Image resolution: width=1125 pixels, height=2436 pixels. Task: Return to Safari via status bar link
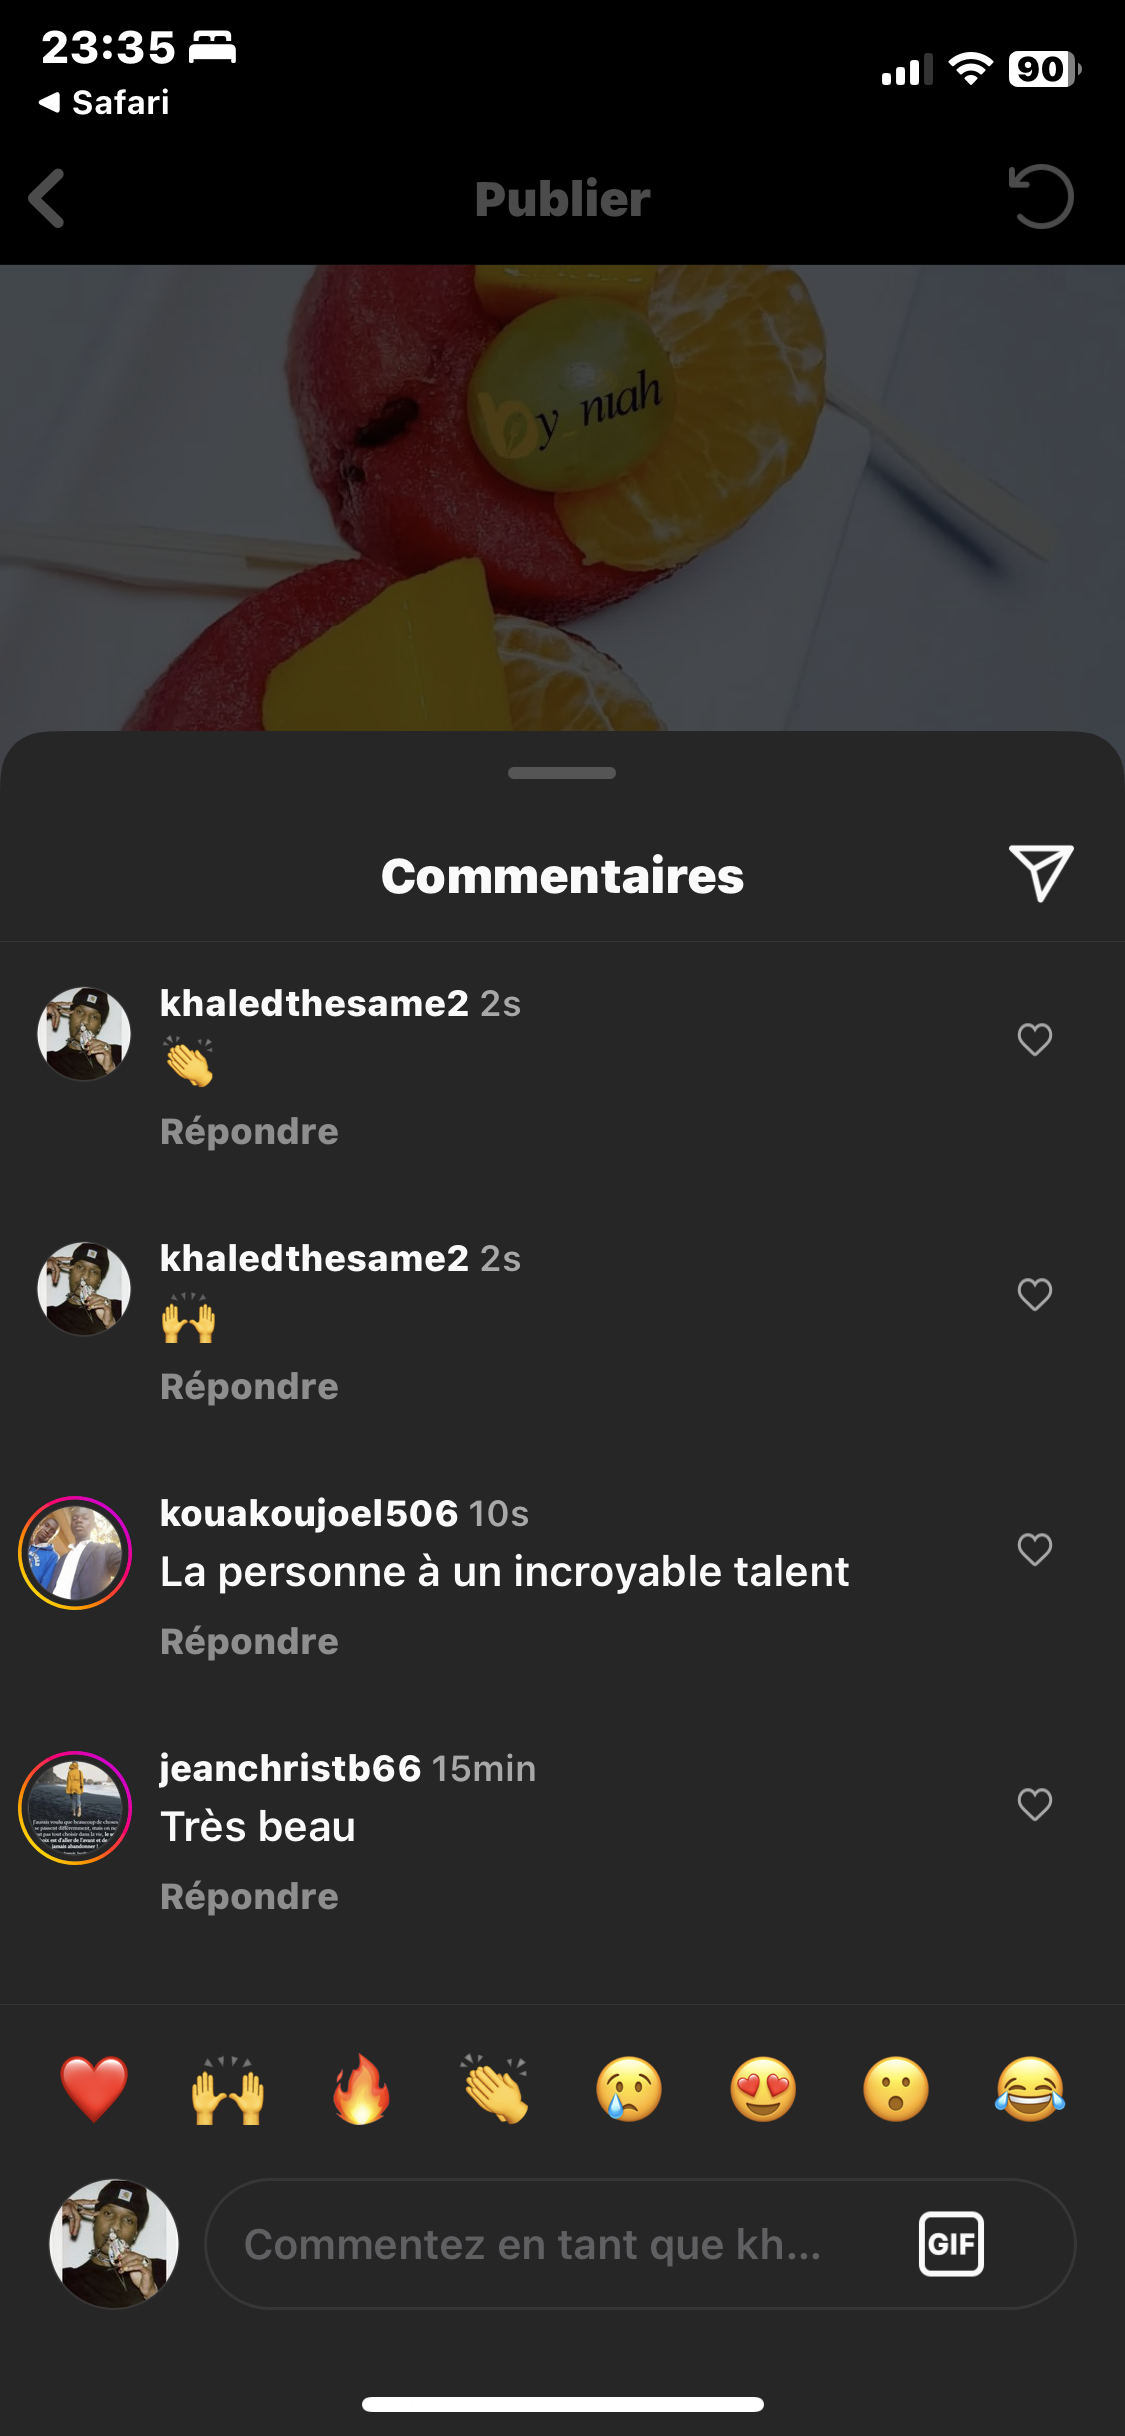click(105, 102)
